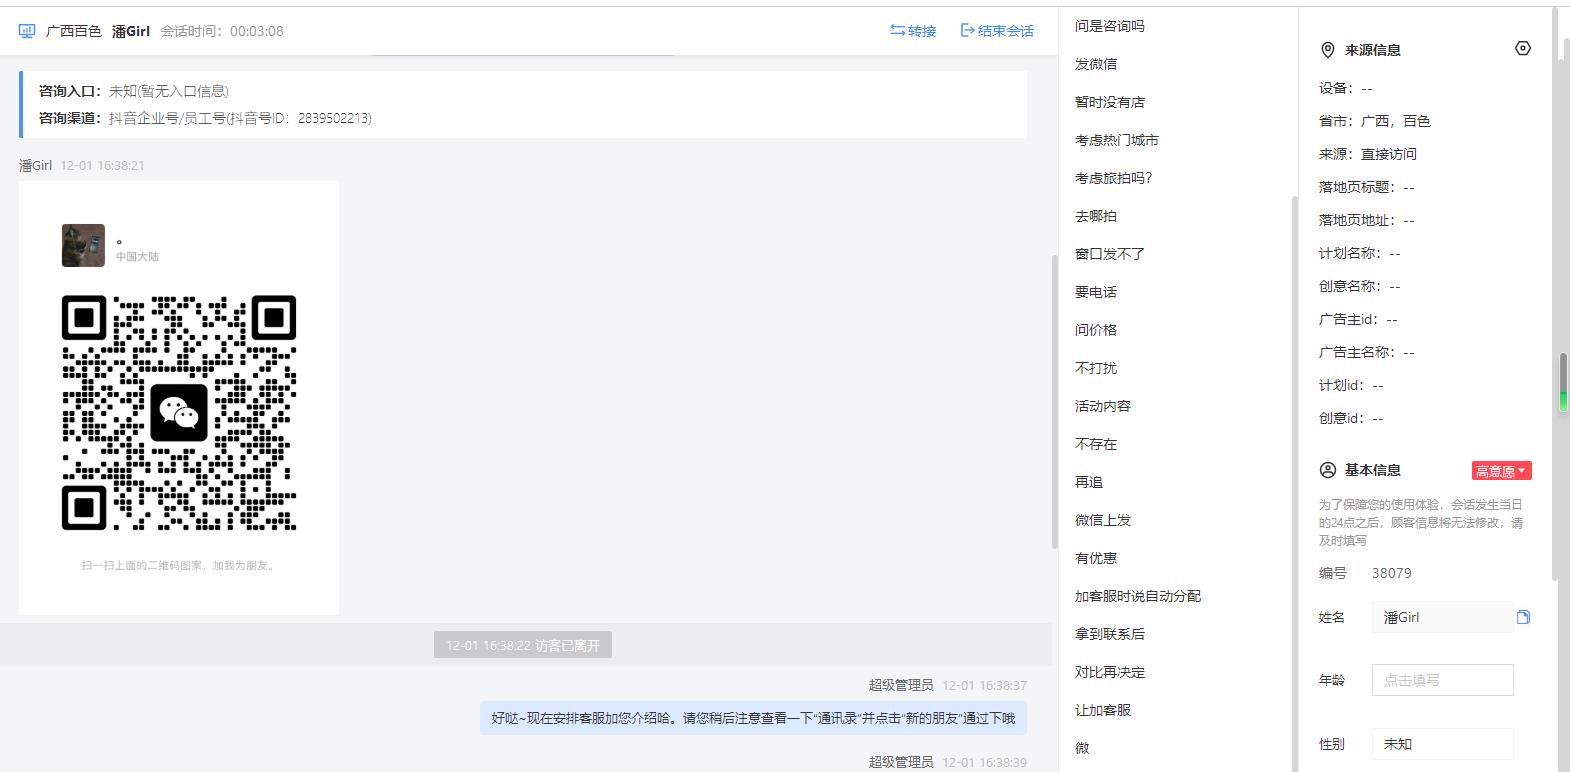Click the contact avatar above QR code
This screenshot has height=772, width=1570.
click(83, 245)
